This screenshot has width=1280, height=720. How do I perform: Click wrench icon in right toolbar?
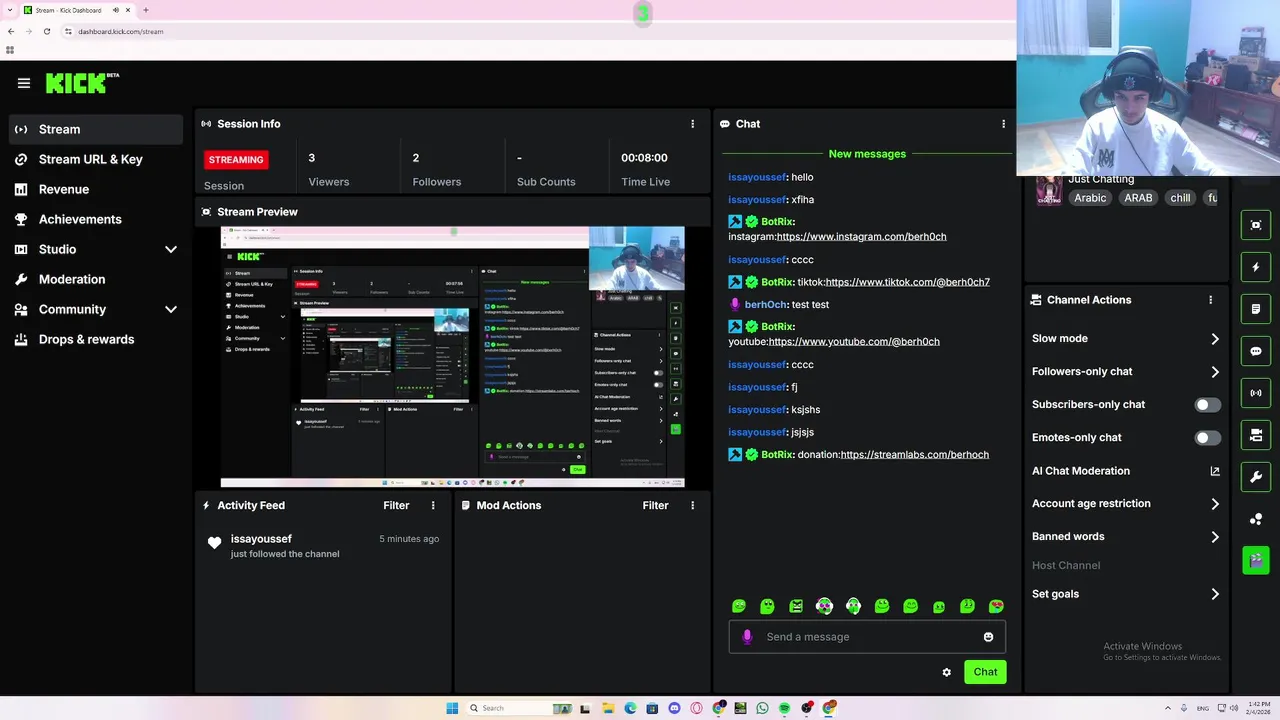pos(1256,477)
